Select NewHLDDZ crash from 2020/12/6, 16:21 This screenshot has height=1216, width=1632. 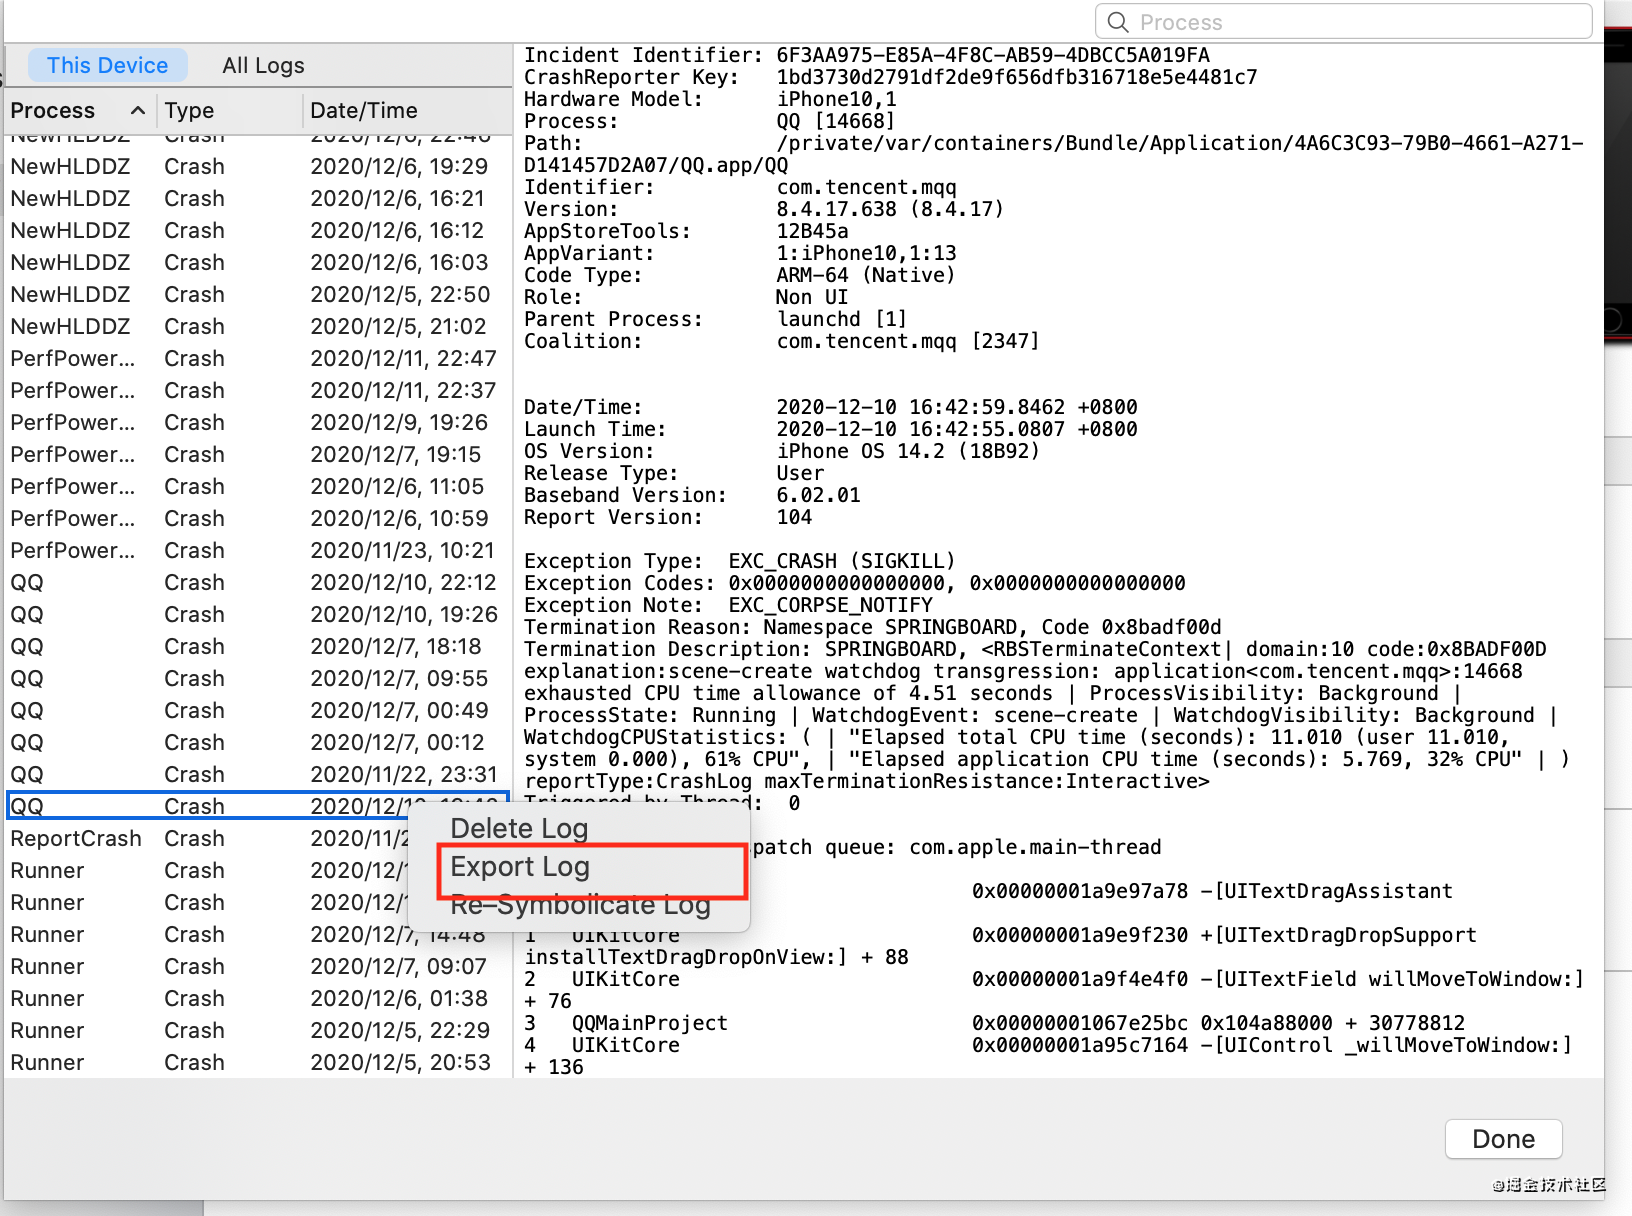pos(258,198)
